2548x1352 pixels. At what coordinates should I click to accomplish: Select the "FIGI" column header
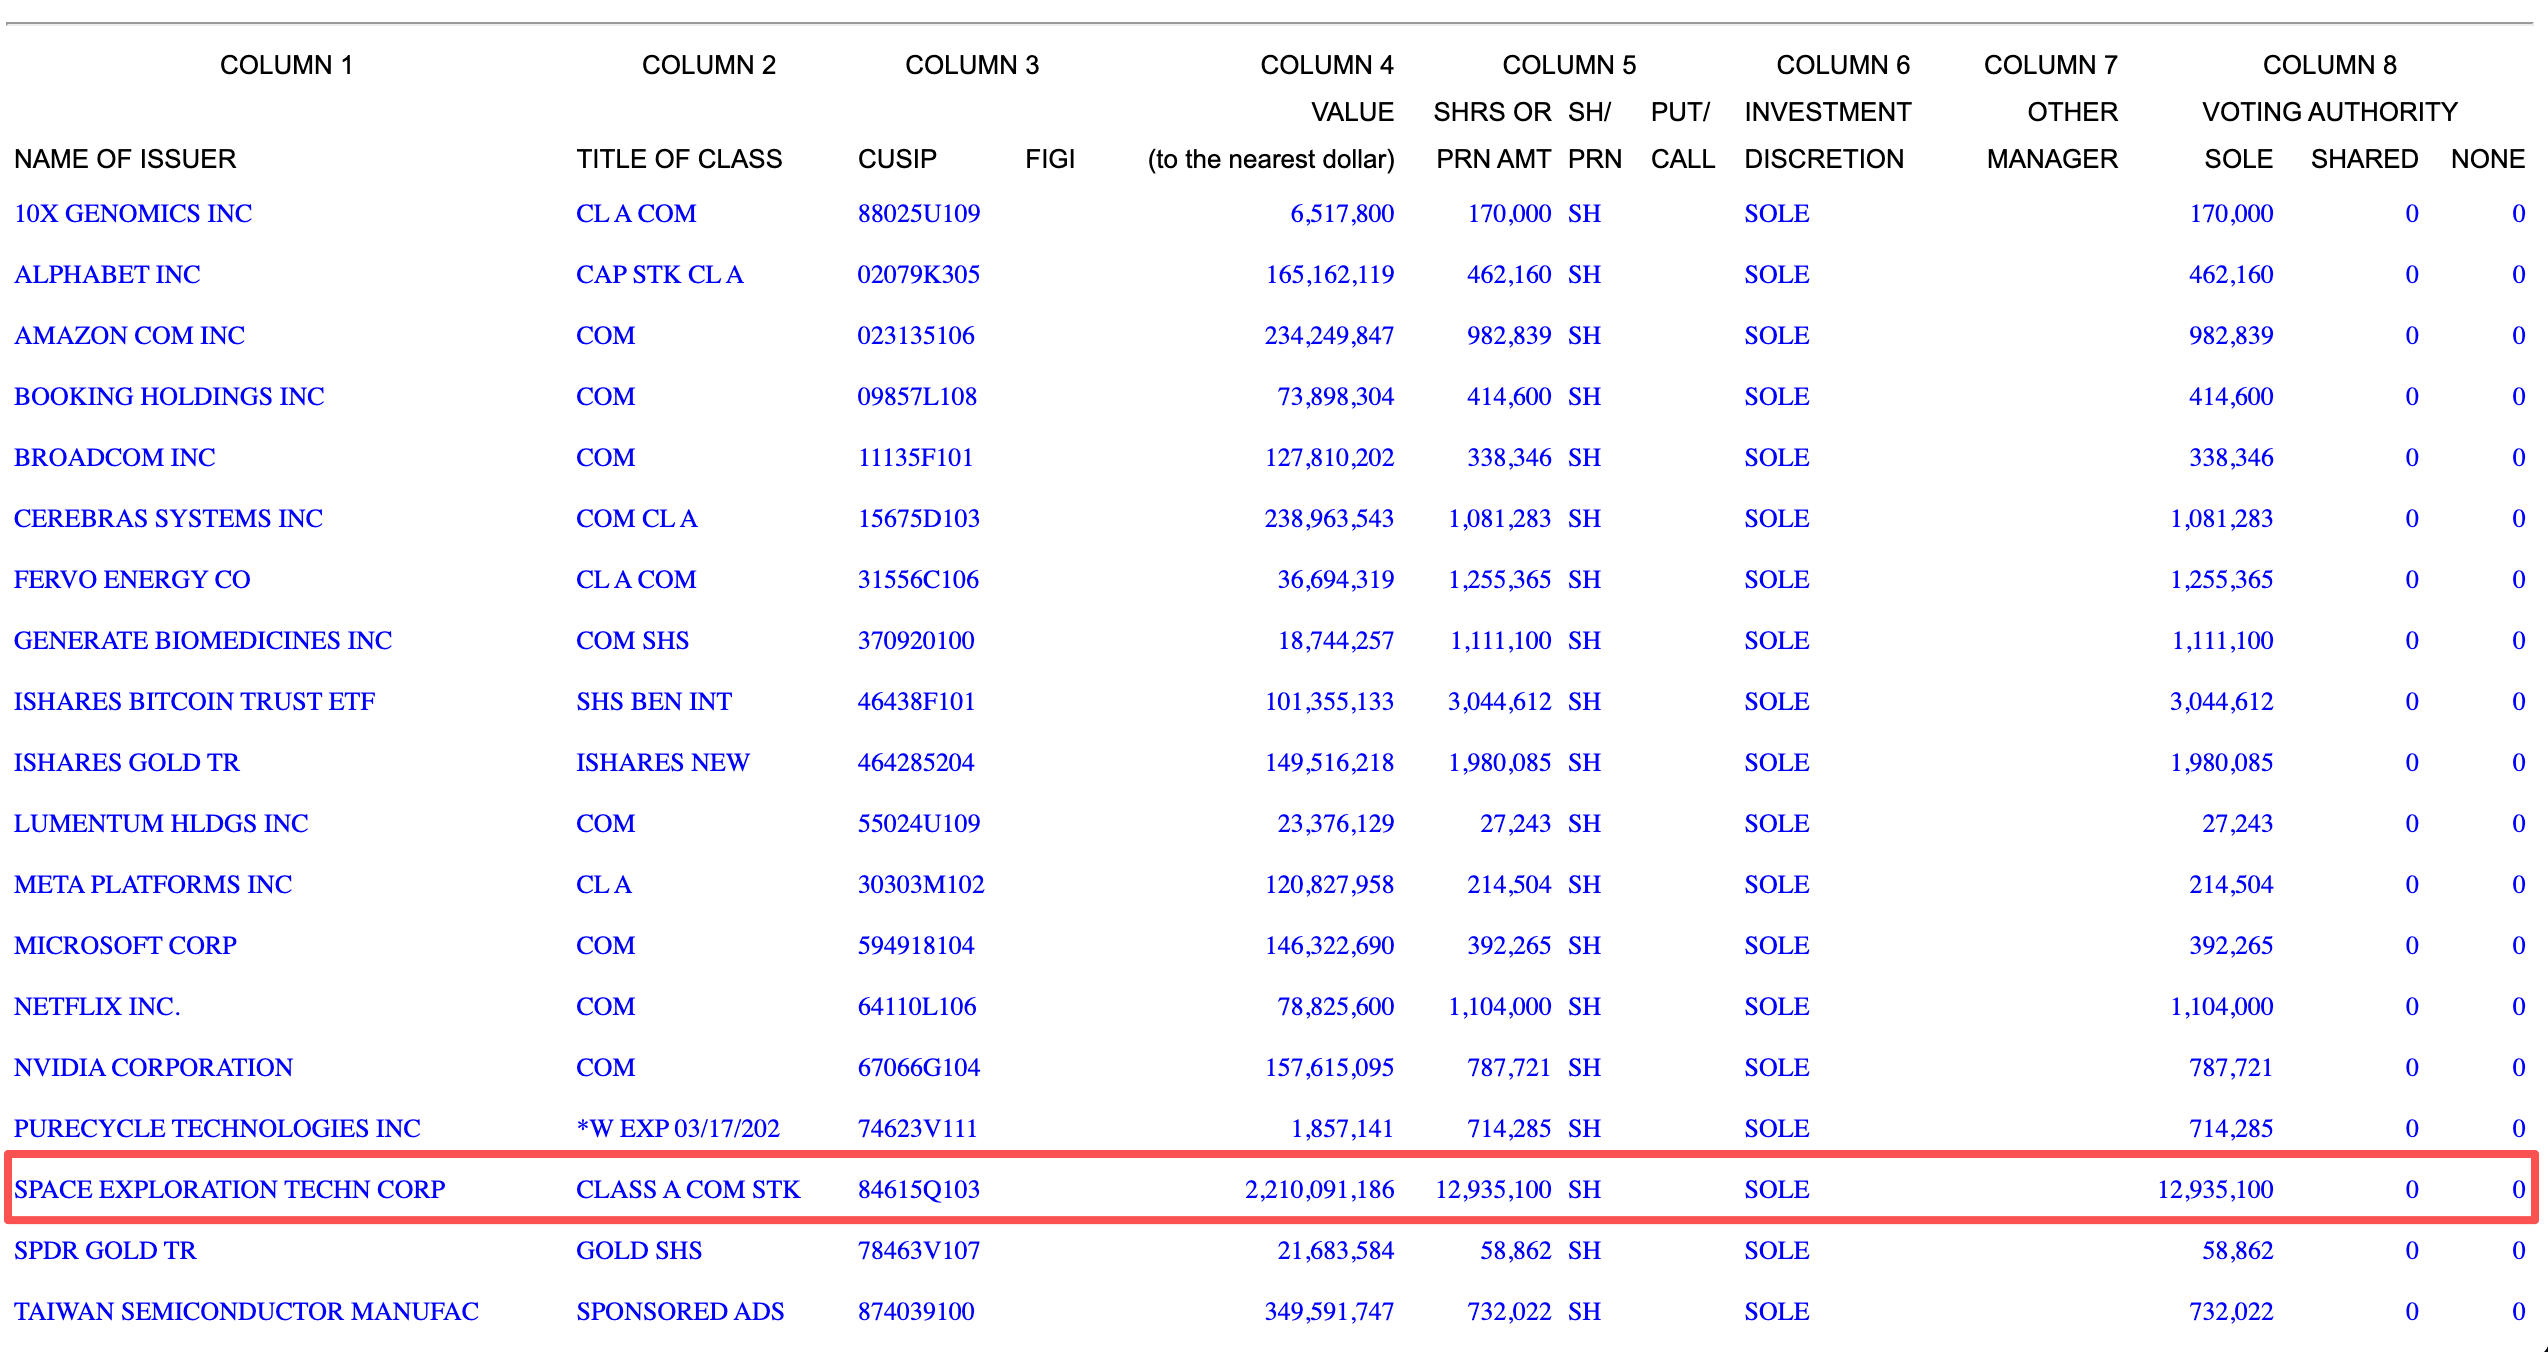pyautogui.click(x=1050, y=159)
